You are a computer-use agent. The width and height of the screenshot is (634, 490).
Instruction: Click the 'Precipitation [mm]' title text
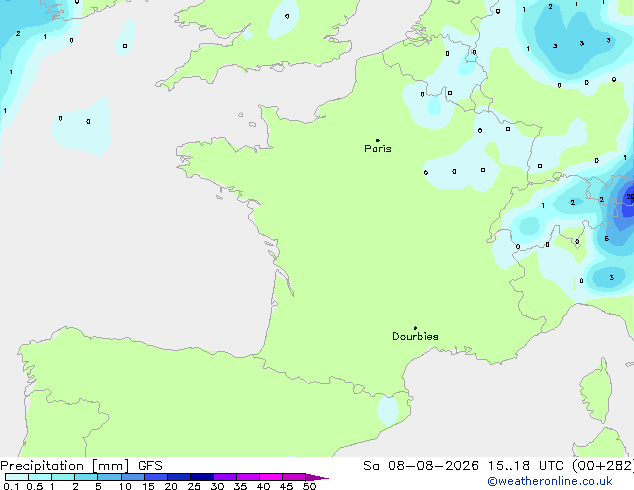tap(65, 466)
